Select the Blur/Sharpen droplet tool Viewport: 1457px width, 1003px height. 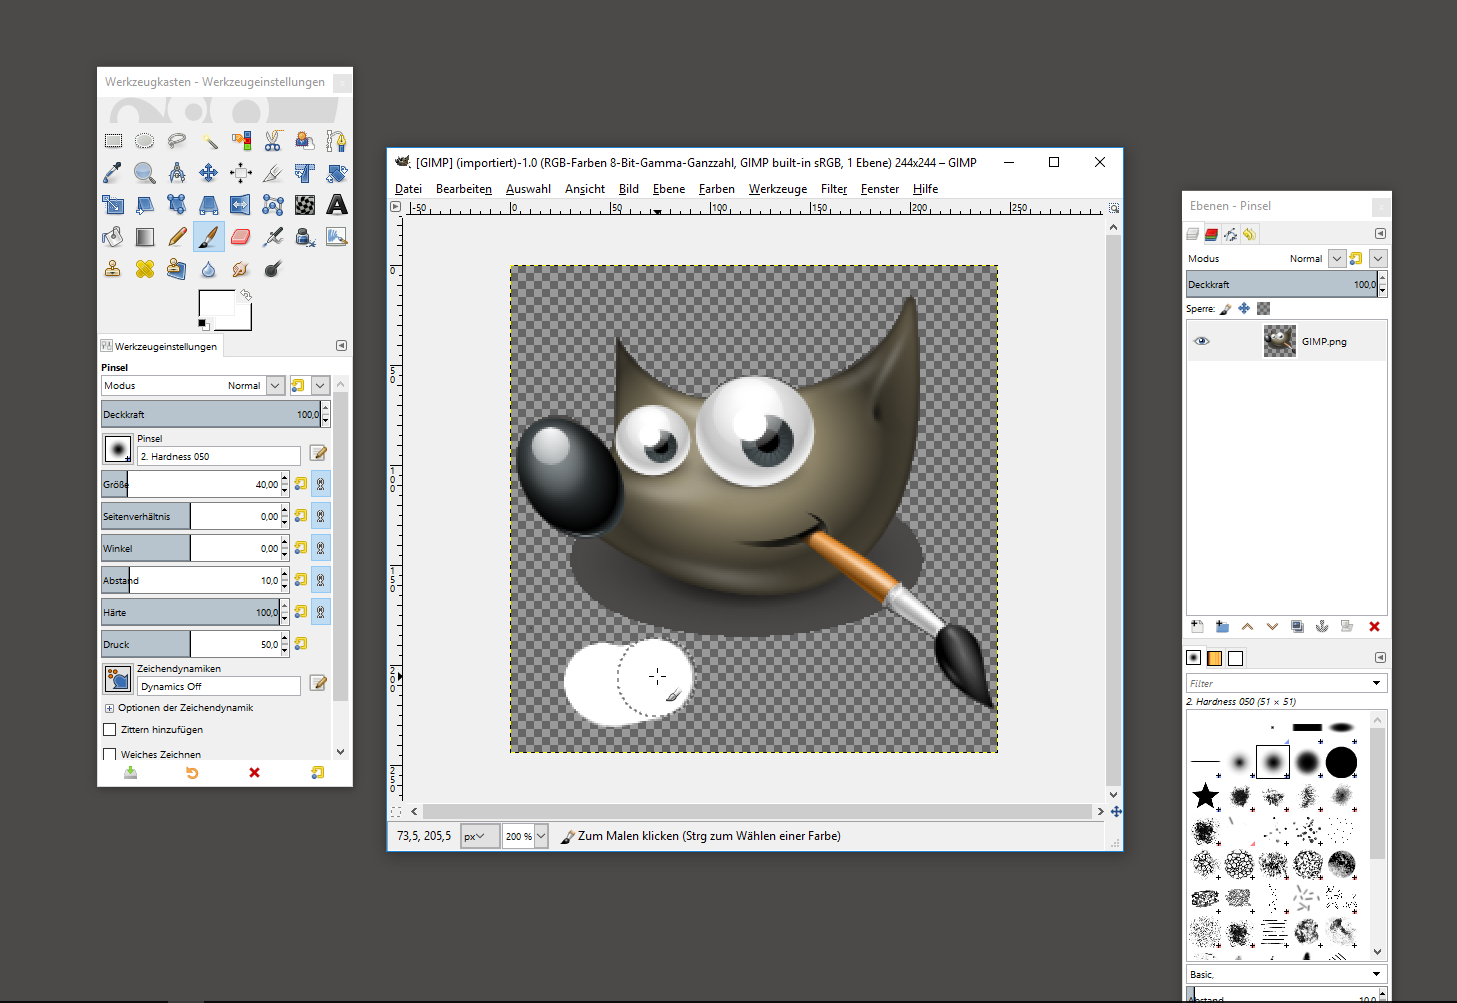click(x=209, y=269)
